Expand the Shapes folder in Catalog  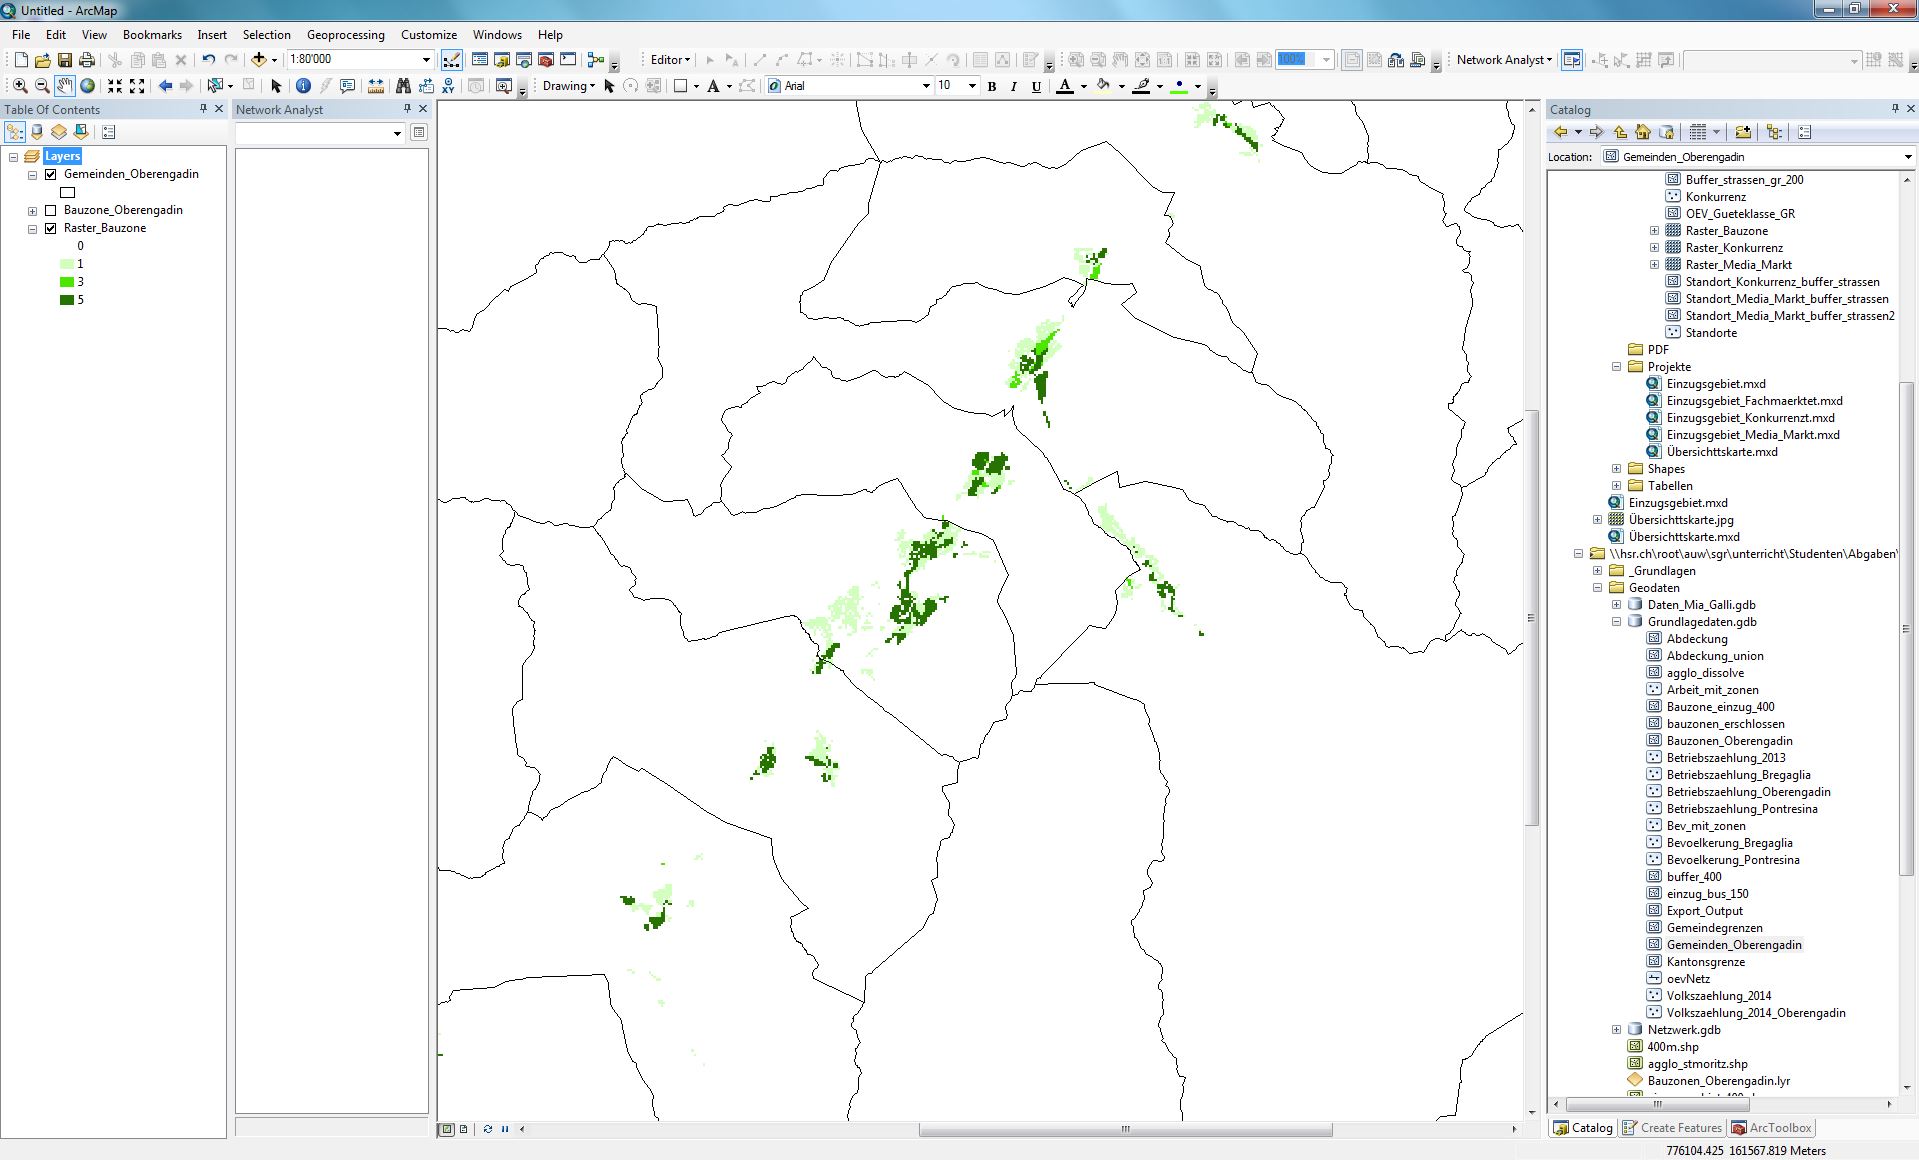click(1616, 469)
